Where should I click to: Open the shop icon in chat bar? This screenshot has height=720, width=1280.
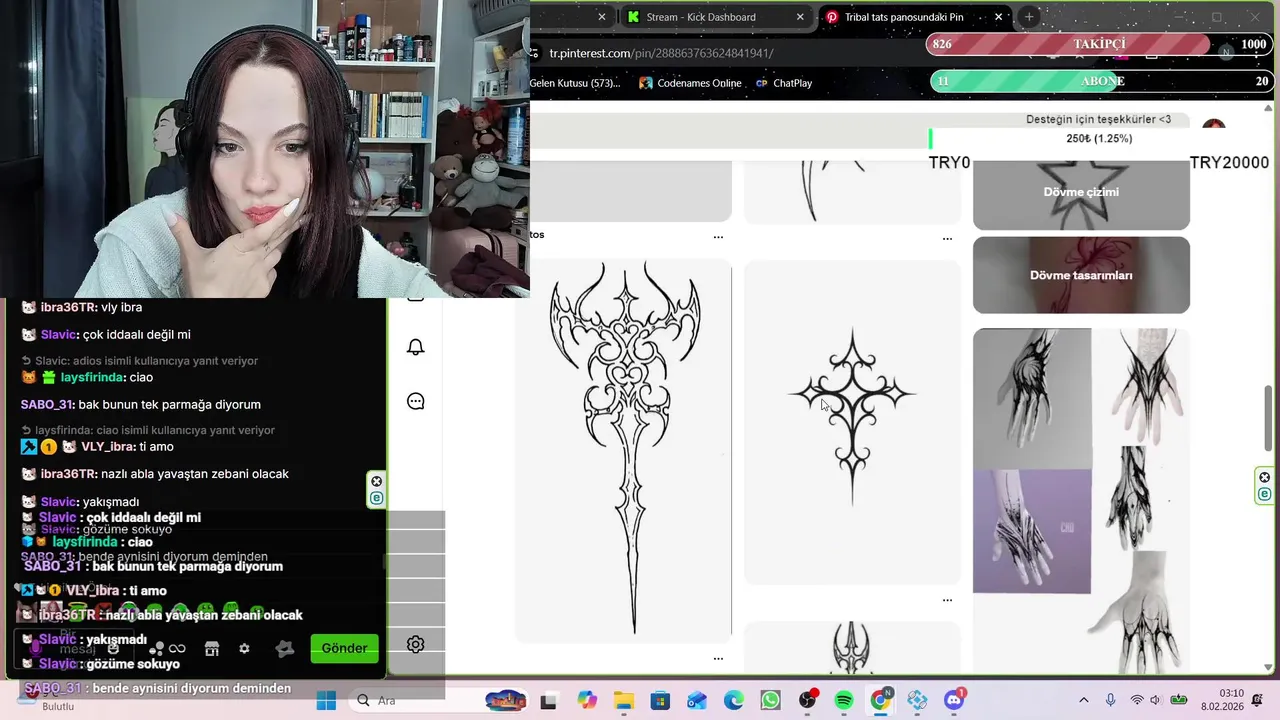pos(212,648)
